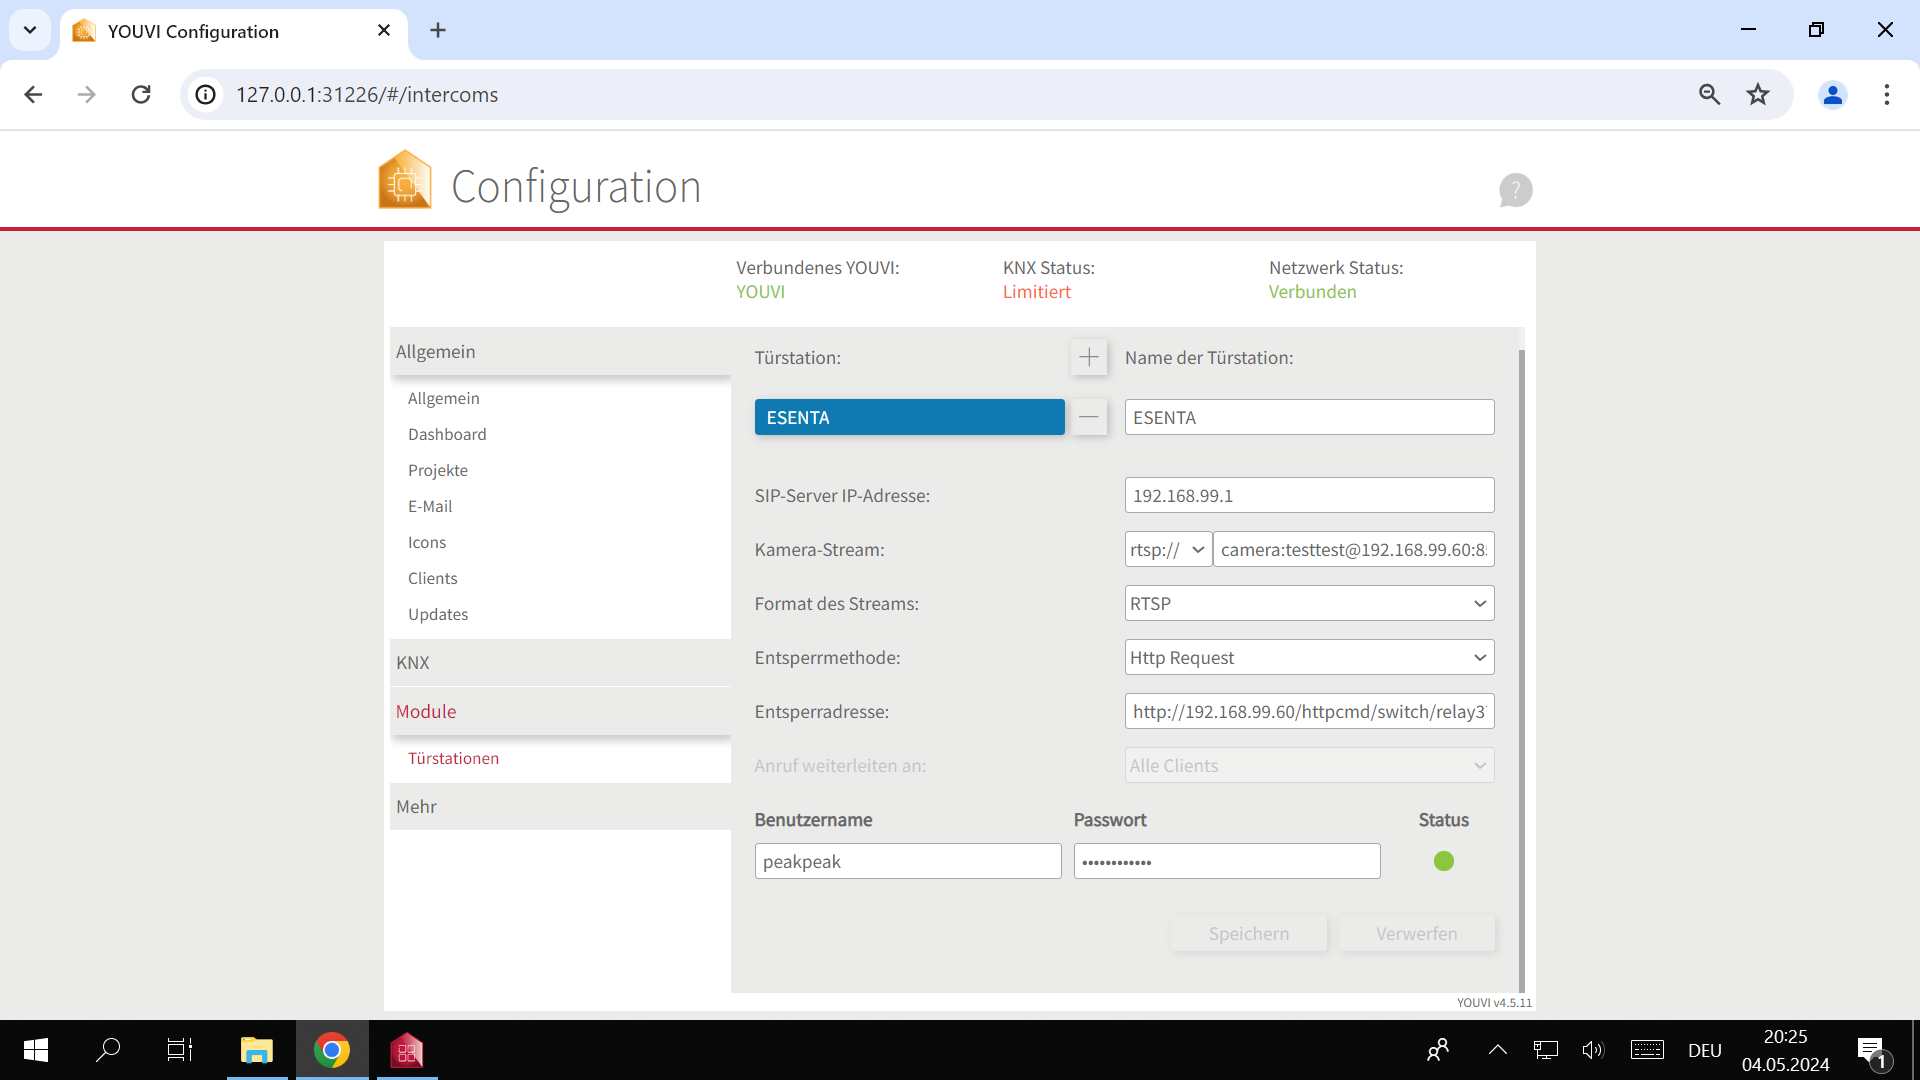Select ESENTA in Türstation list

[x=909, y=417]
